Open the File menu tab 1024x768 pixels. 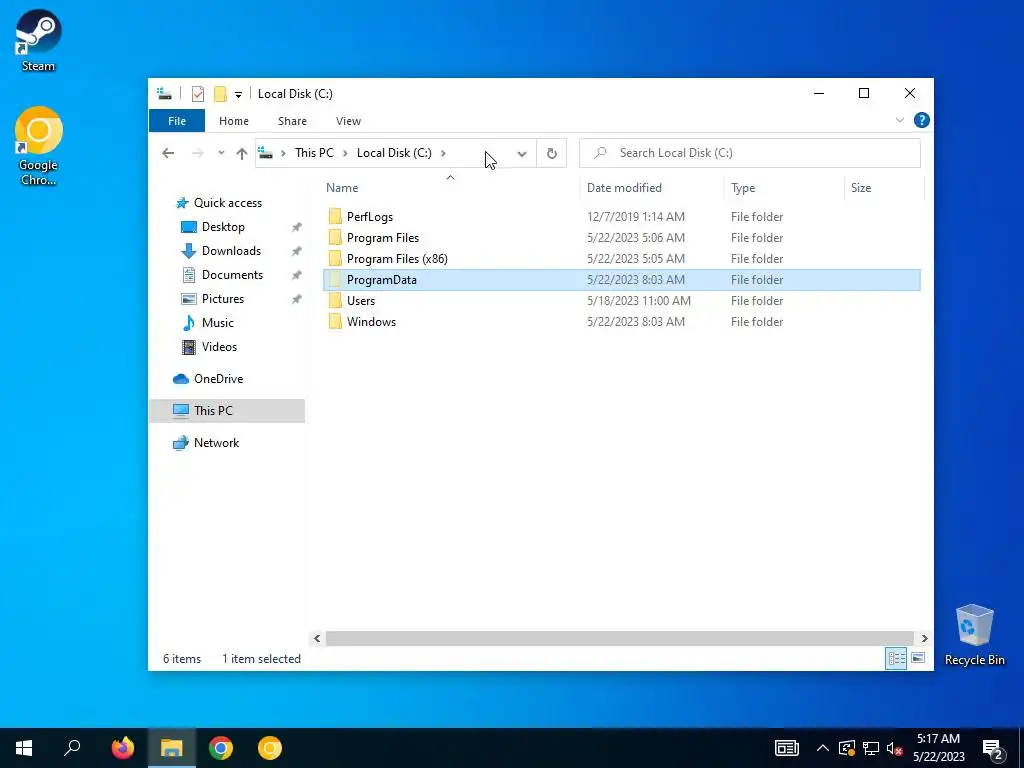[177, 121]
